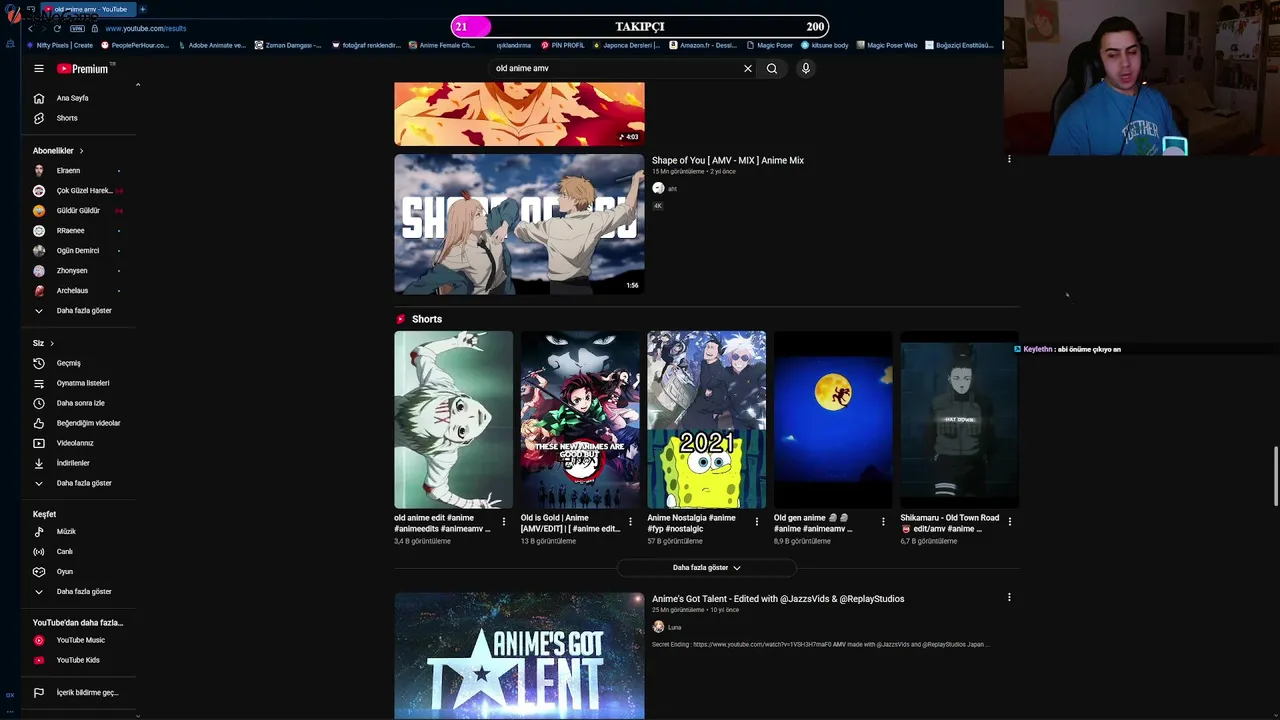
Task: Open three-dot menu for Old is Gold short
Action: pos(630,522)
